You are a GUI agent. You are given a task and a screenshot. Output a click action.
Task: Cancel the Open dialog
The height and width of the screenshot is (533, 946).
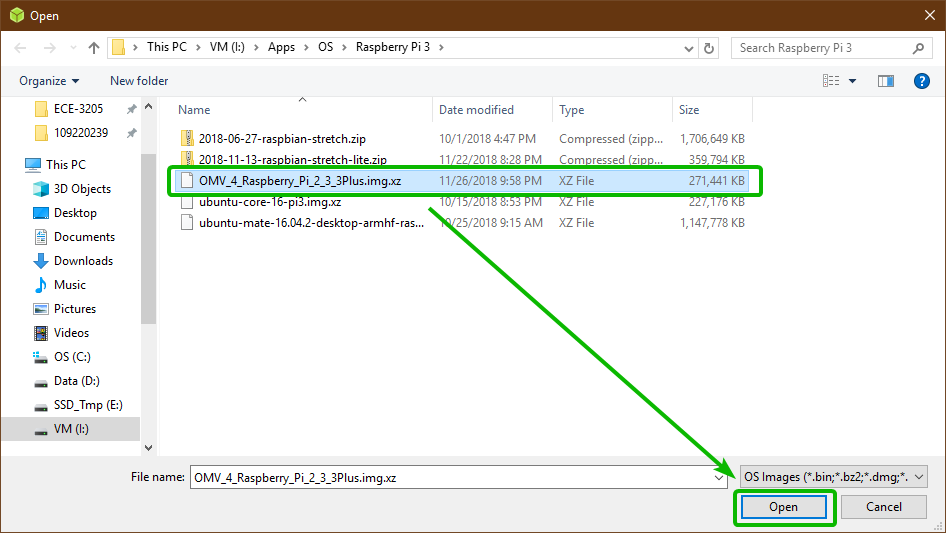point(883,507)
